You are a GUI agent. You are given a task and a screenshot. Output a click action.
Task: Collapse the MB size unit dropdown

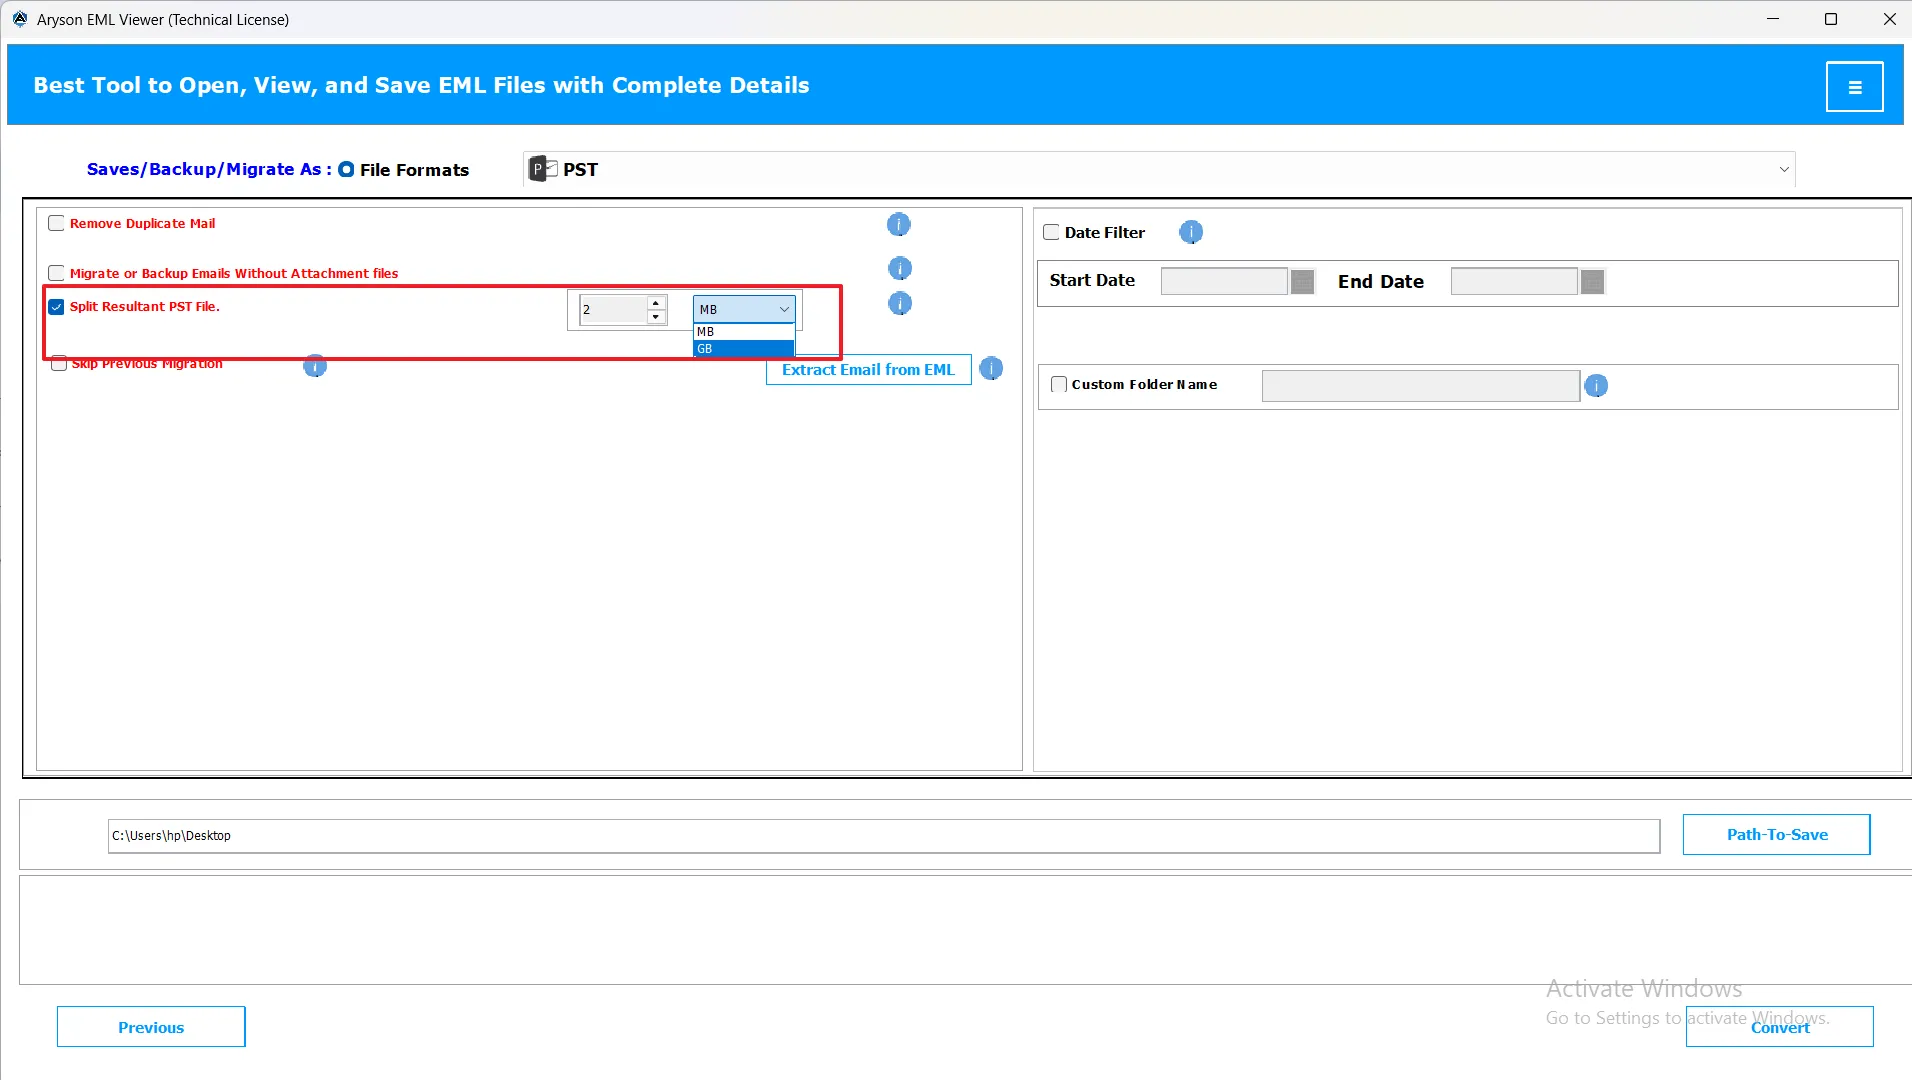pos(784,310)
